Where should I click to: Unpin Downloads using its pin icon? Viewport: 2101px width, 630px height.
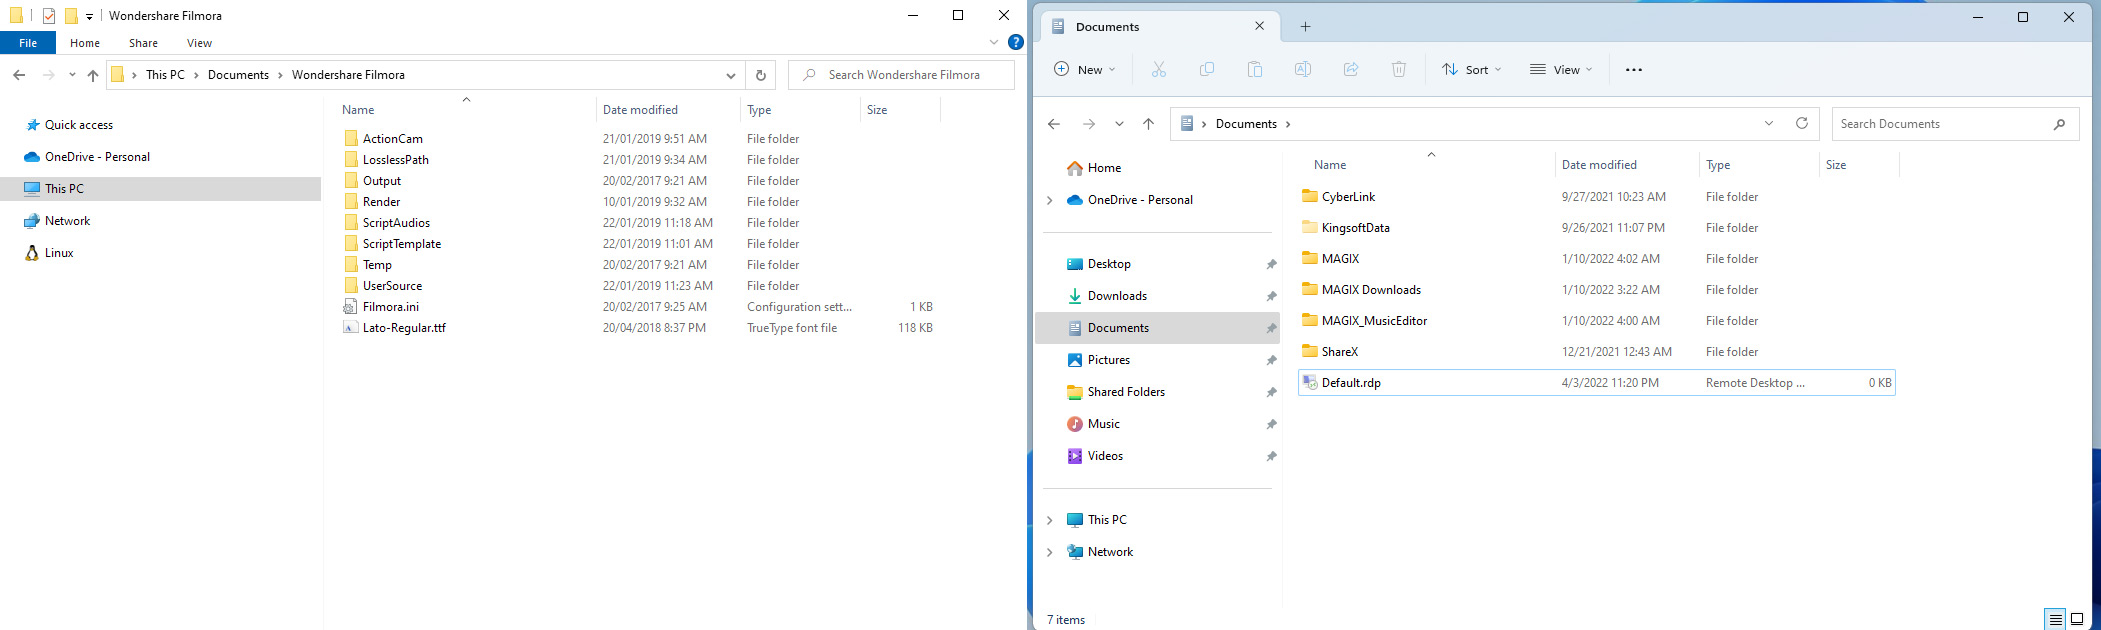[1271, 296]
